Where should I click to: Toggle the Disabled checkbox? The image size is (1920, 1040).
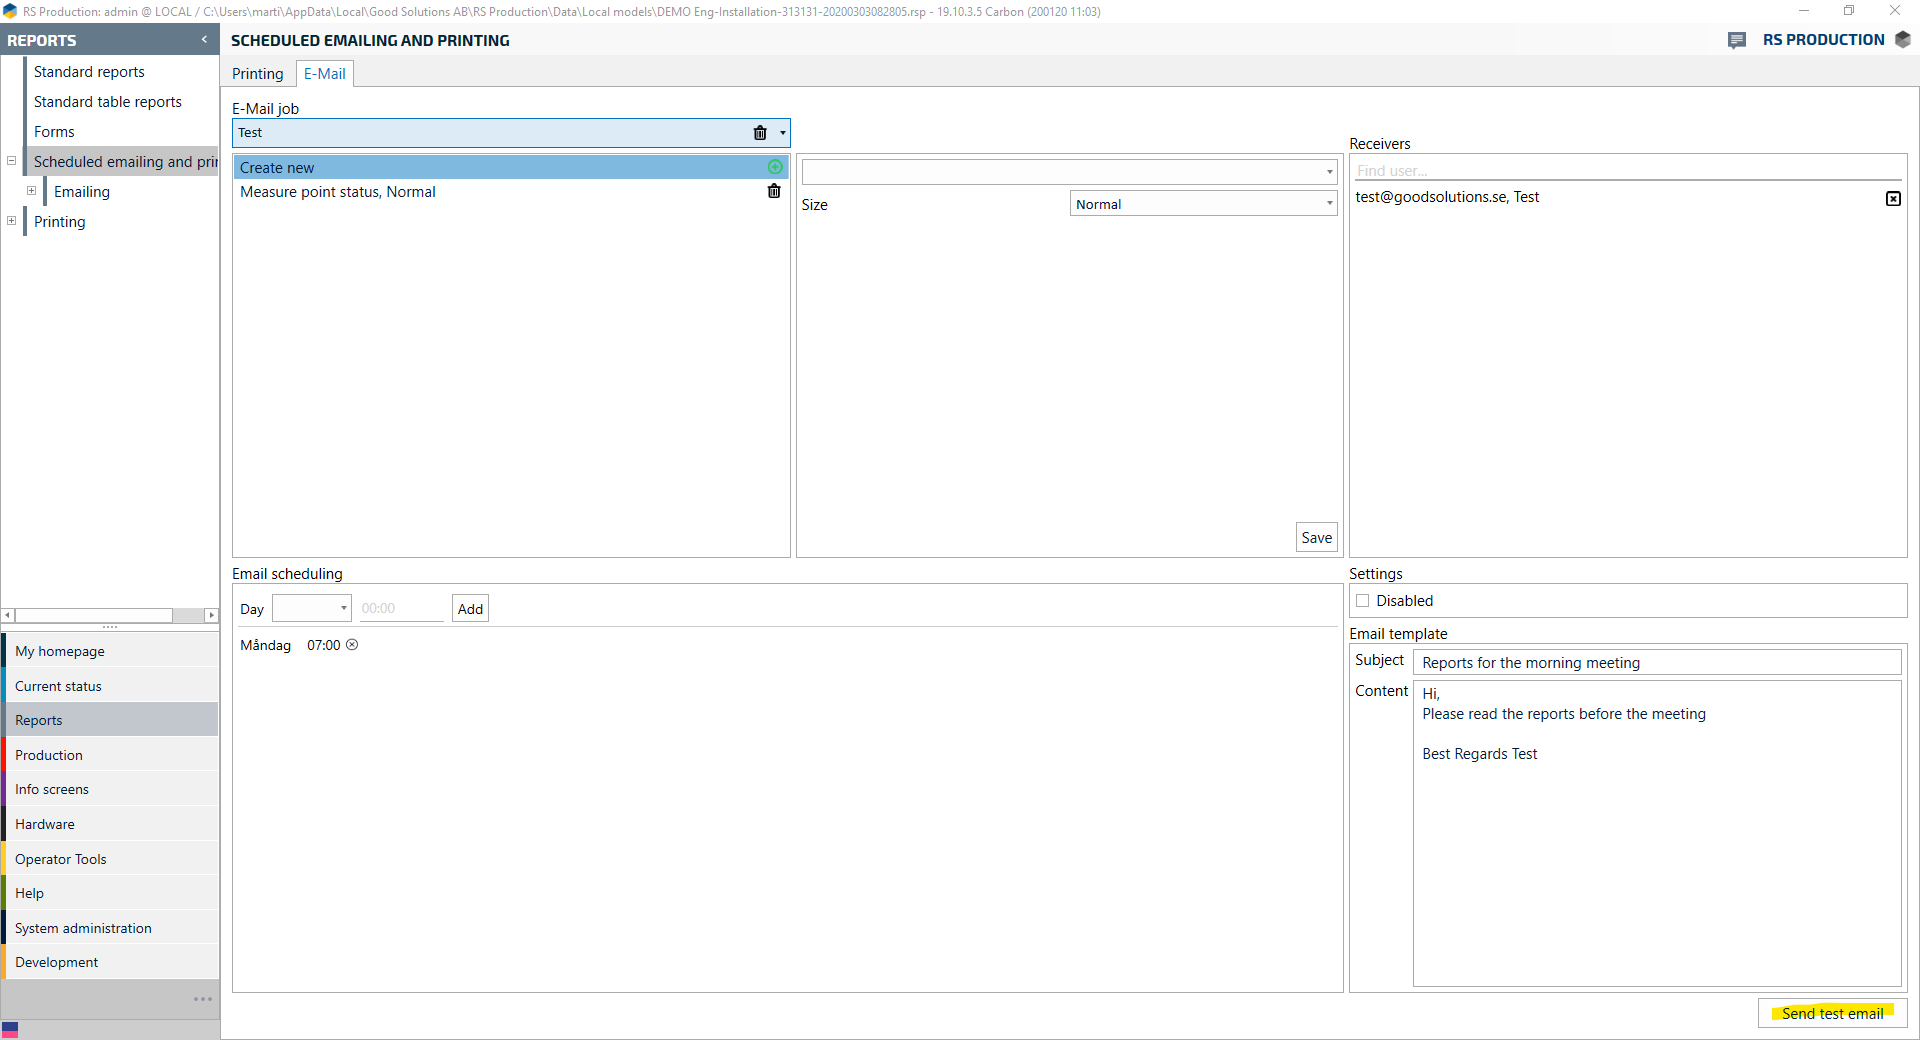click(1362, 601)
